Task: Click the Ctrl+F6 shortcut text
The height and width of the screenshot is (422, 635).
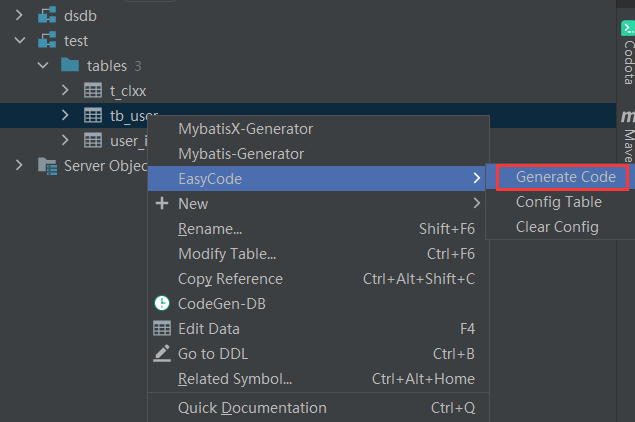Action: [x=451, y=254]
